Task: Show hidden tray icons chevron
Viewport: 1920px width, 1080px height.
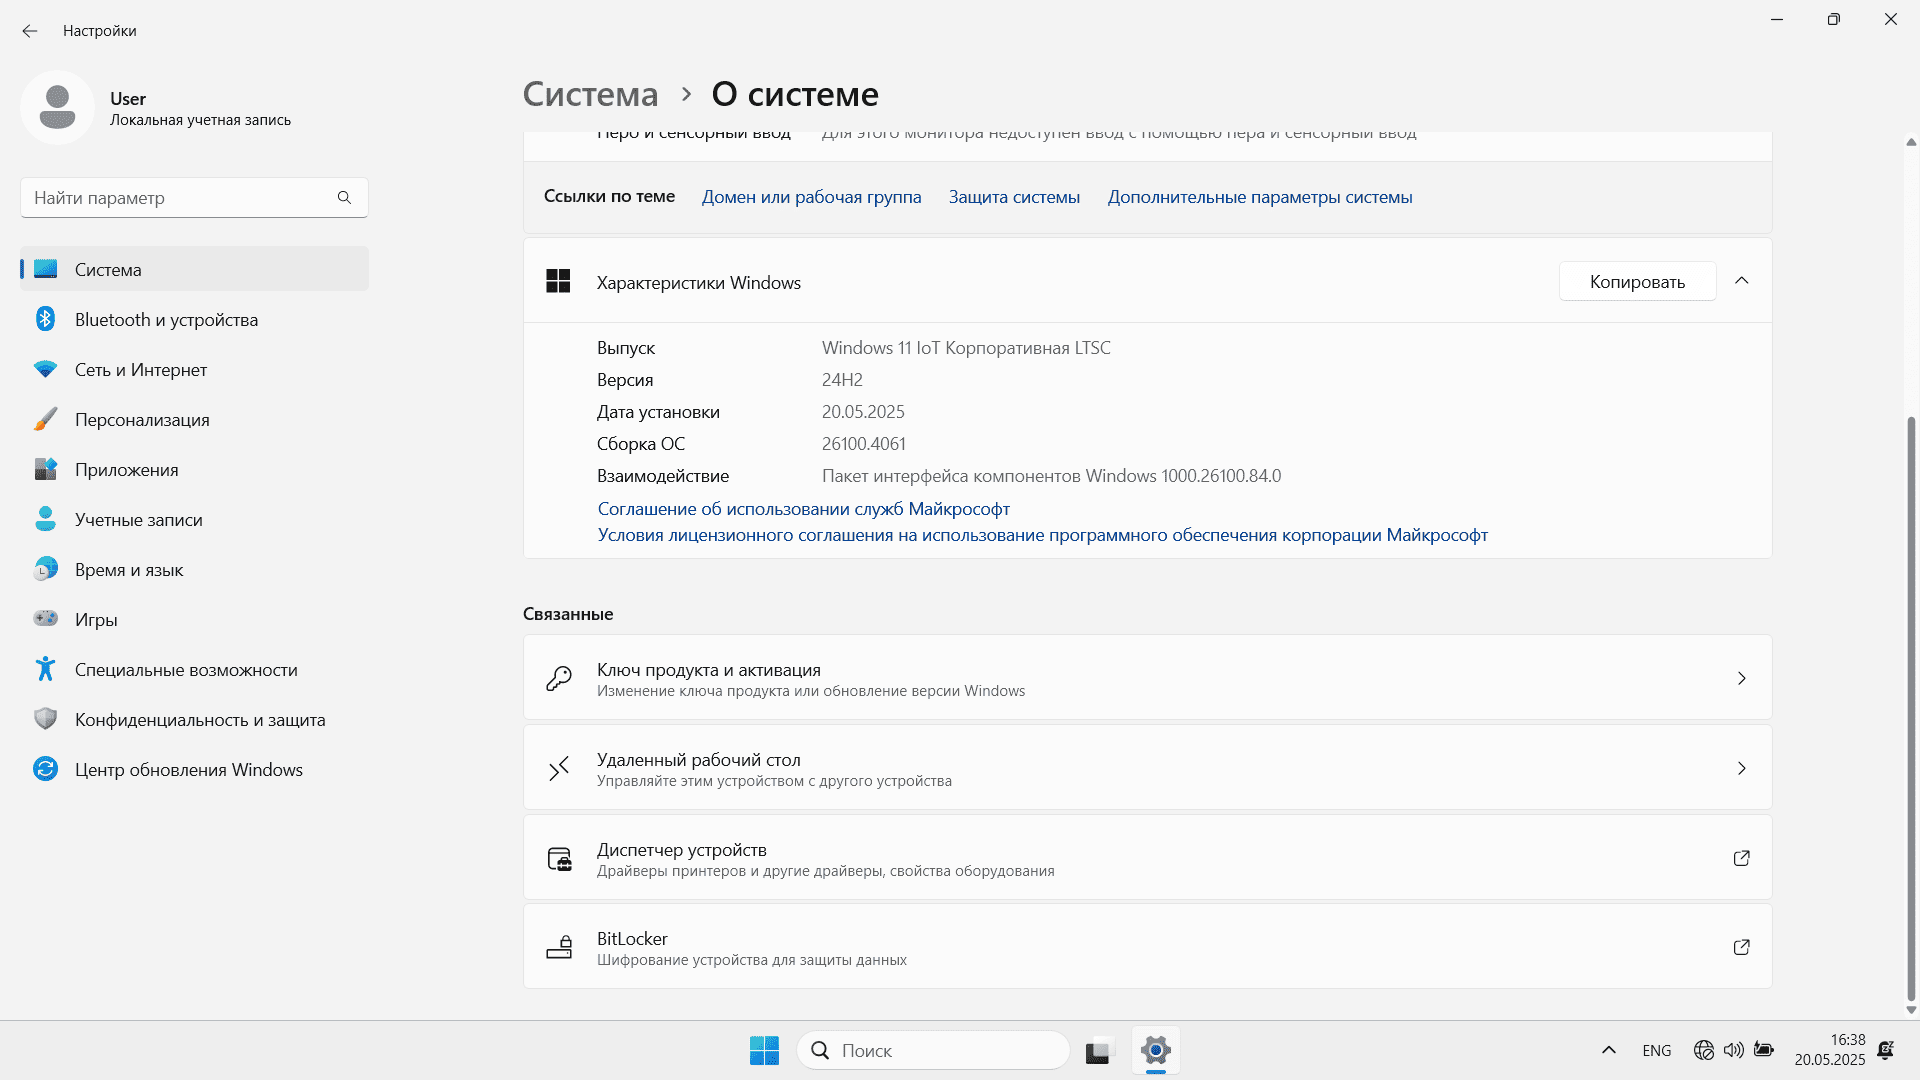Action: [x=1609, y=1050]
